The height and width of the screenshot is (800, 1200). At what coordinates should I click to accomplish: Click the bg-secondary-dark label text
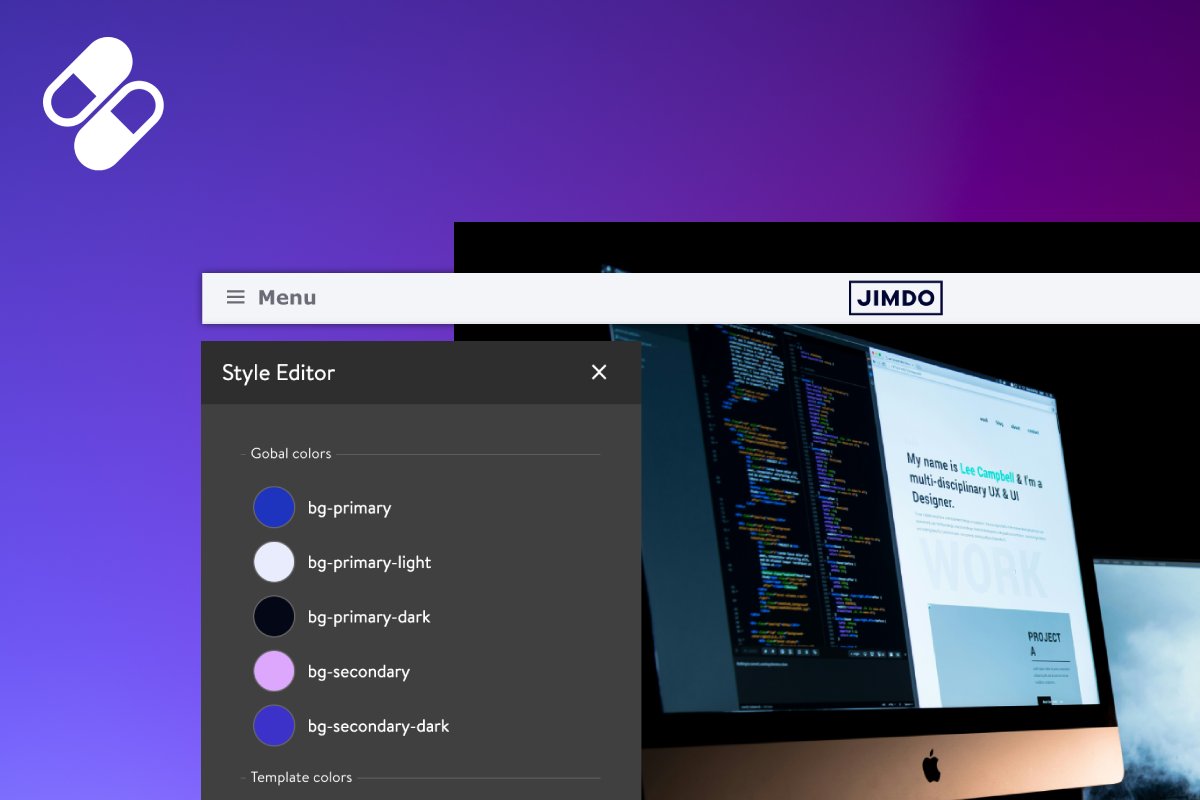[x=377, y=725]
